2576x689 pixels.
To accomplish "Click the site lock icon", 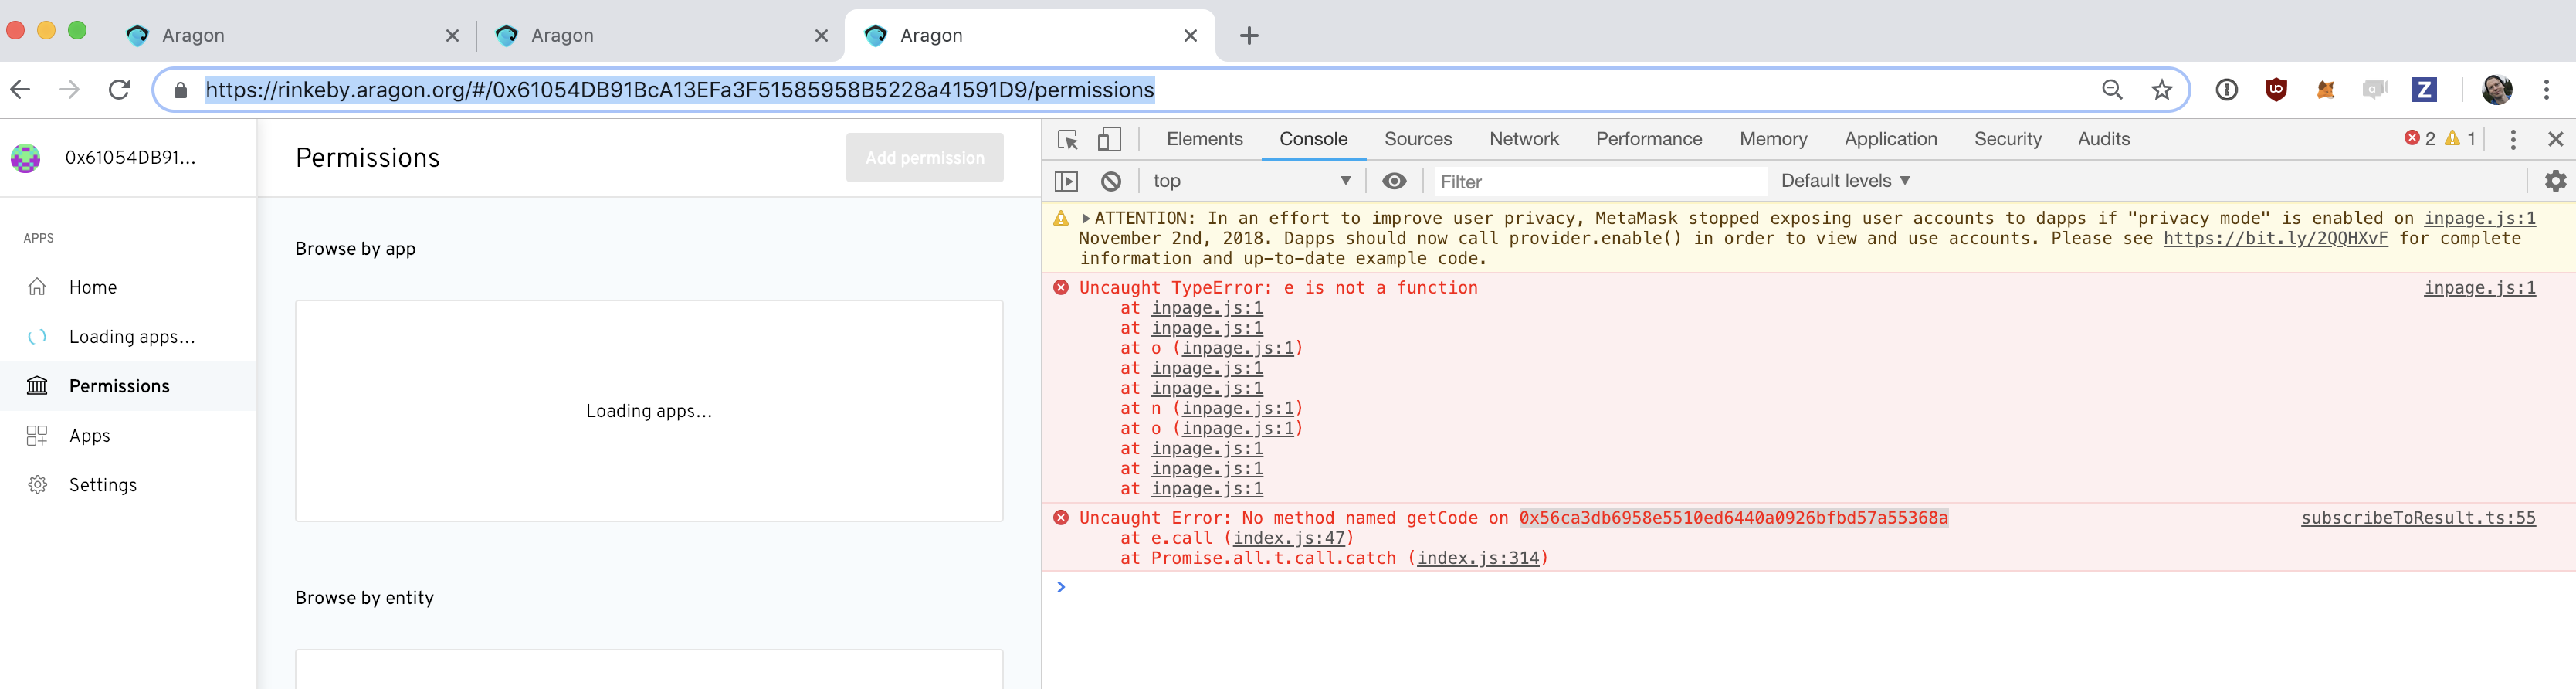I will (181, 90).
